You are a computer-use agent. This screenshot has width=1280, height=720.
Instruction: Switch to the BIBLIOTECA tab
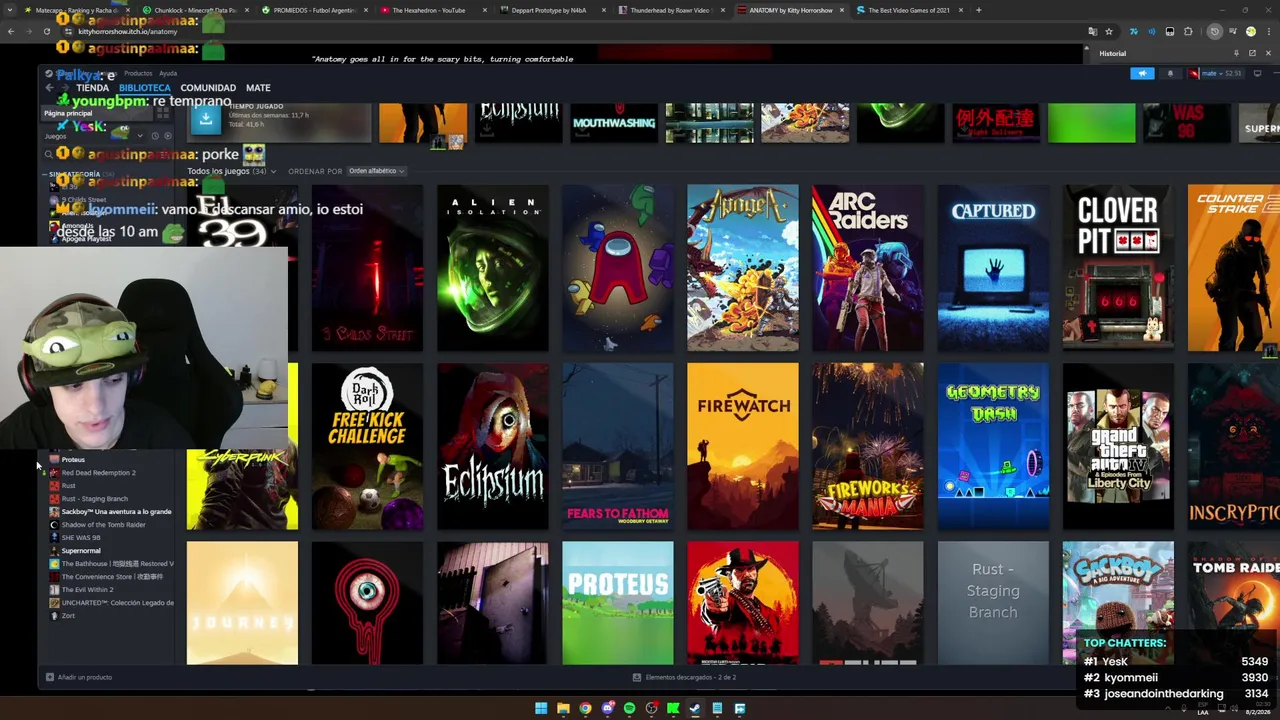pyautogui.click(x=144, y=88)
